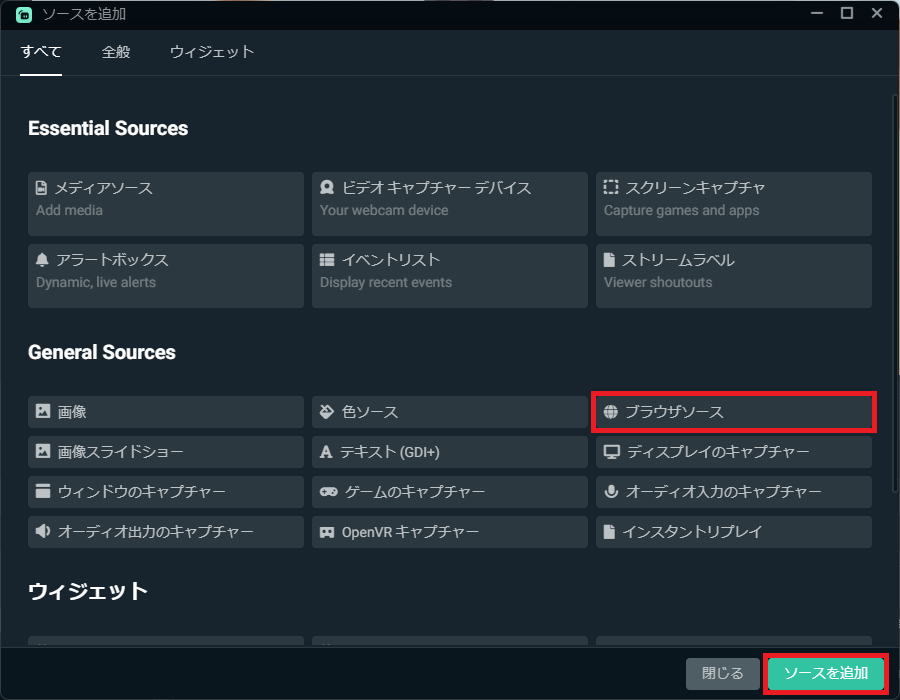This screenshot has height=700, width=900.
Task: Switch to the 全般 tab
Action: tap(116, 52)
